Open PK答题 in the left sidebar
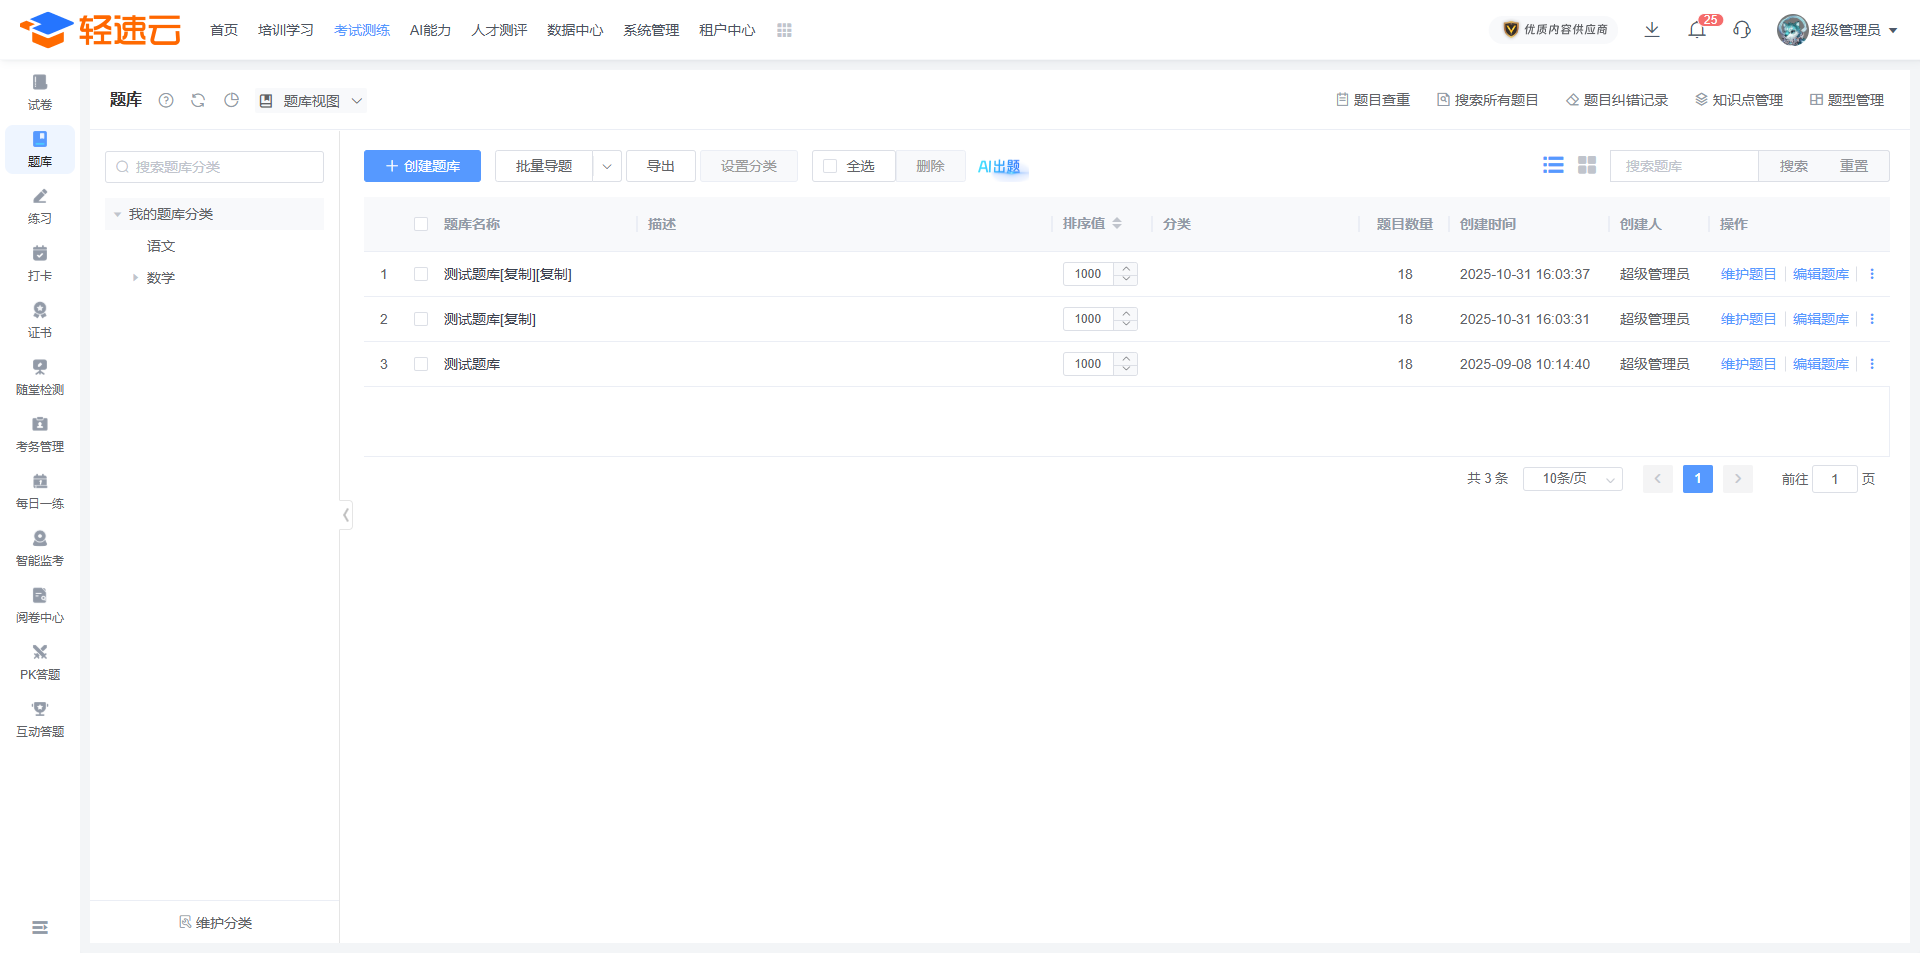This screenshot has height=953, width=1920. (x=40, y=662)
